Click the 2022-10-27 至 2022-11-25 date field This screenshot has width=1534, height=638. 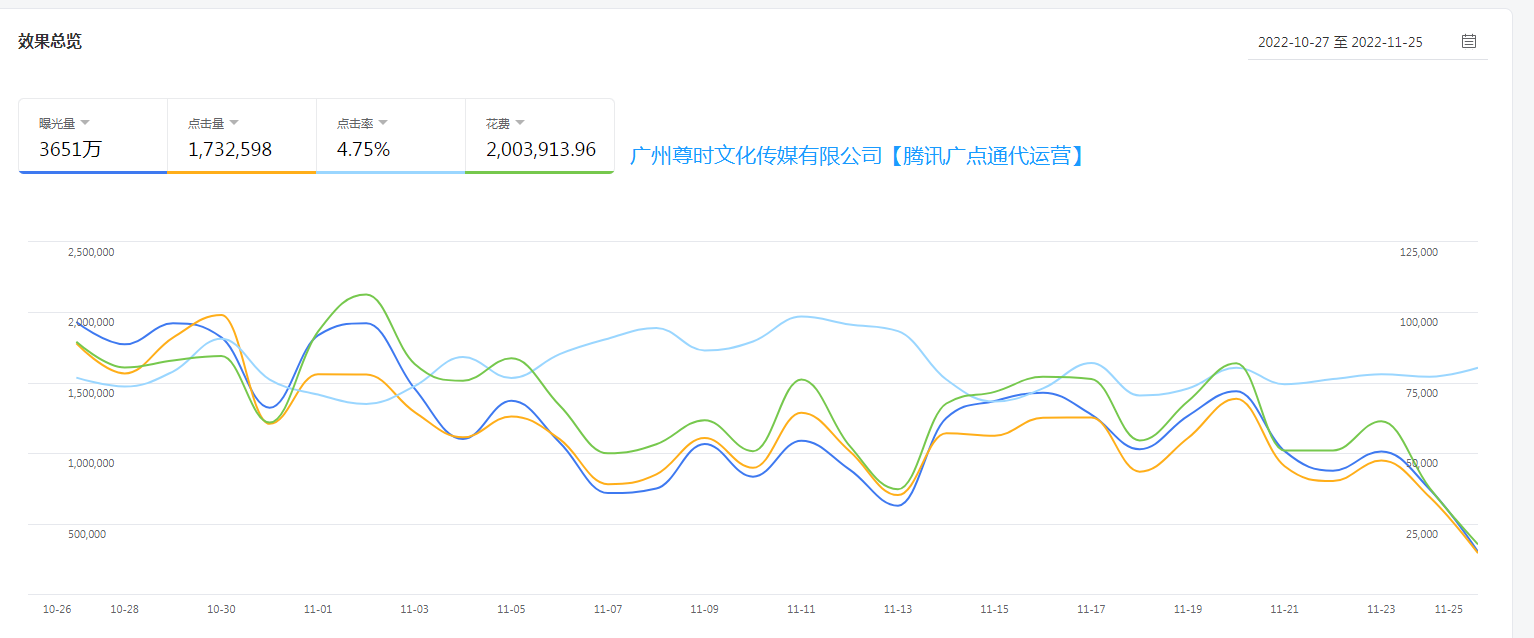click(1339, 42)
